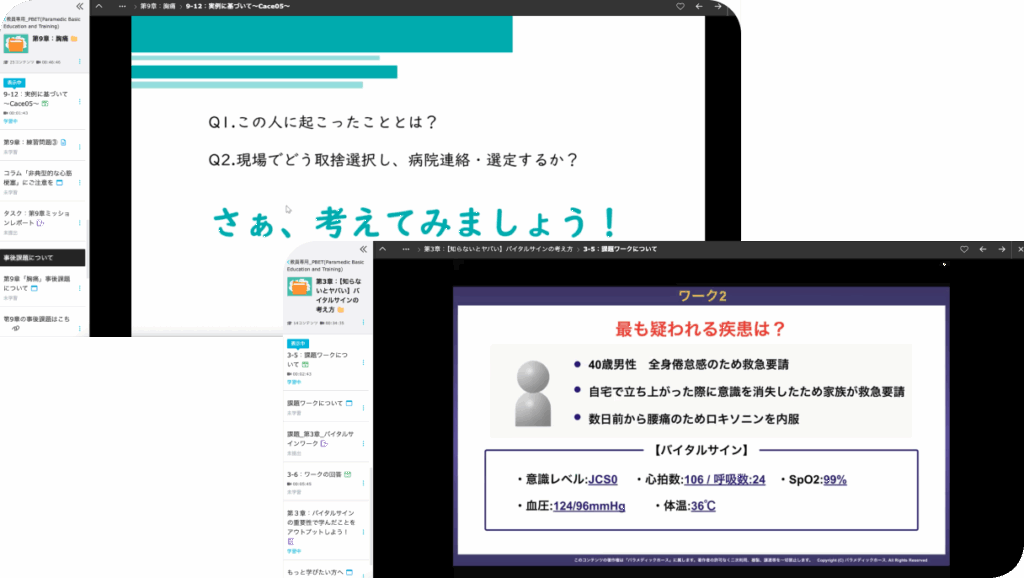
Task: Open the three-dot menu next to the 第3章 course title
Action: (x=364, y=323)
